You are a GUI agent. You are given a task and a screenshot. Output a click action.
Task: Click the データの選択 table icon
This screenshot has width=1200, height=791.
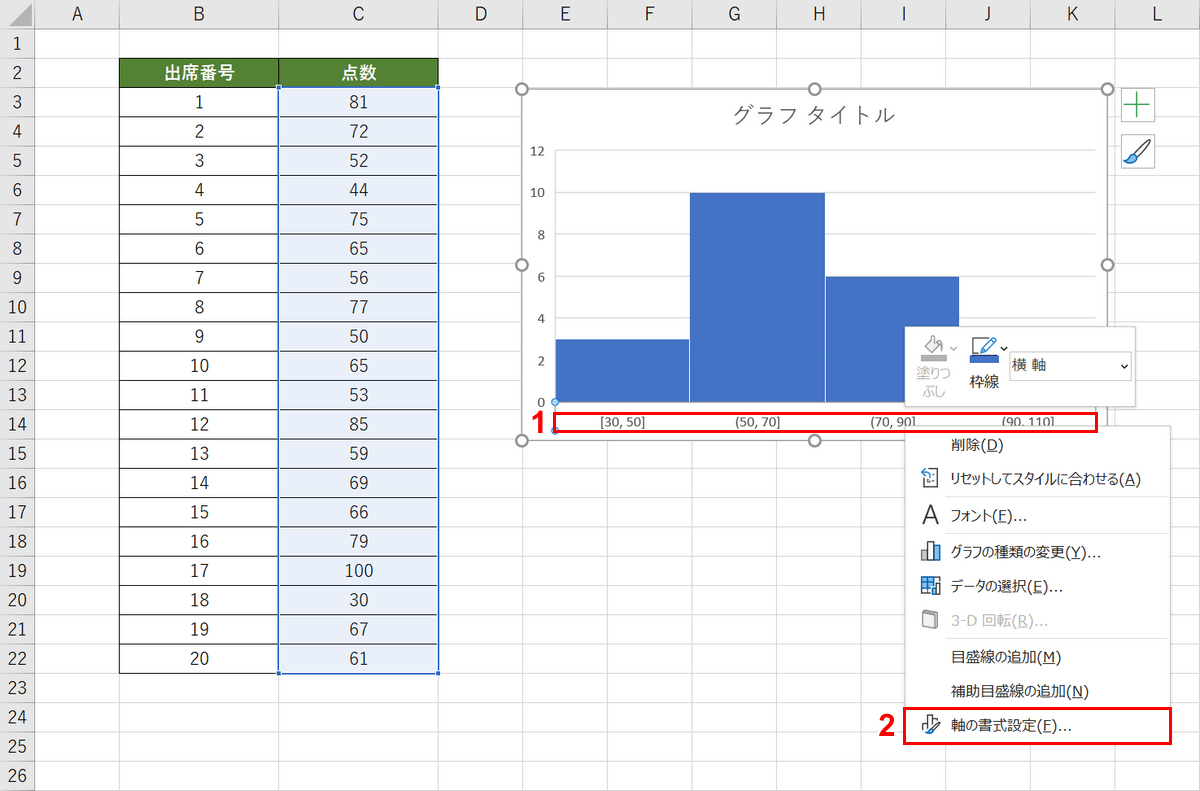coord(930,586)
